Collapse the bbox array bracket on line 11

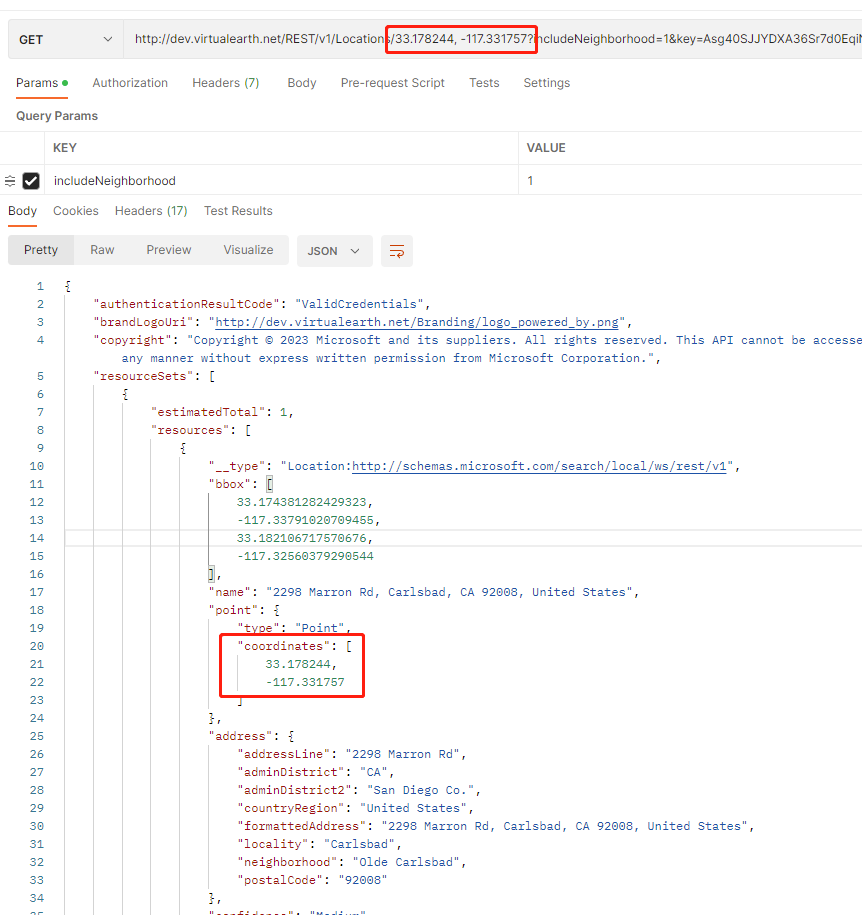pyautogui.click(x=270, y=484)
